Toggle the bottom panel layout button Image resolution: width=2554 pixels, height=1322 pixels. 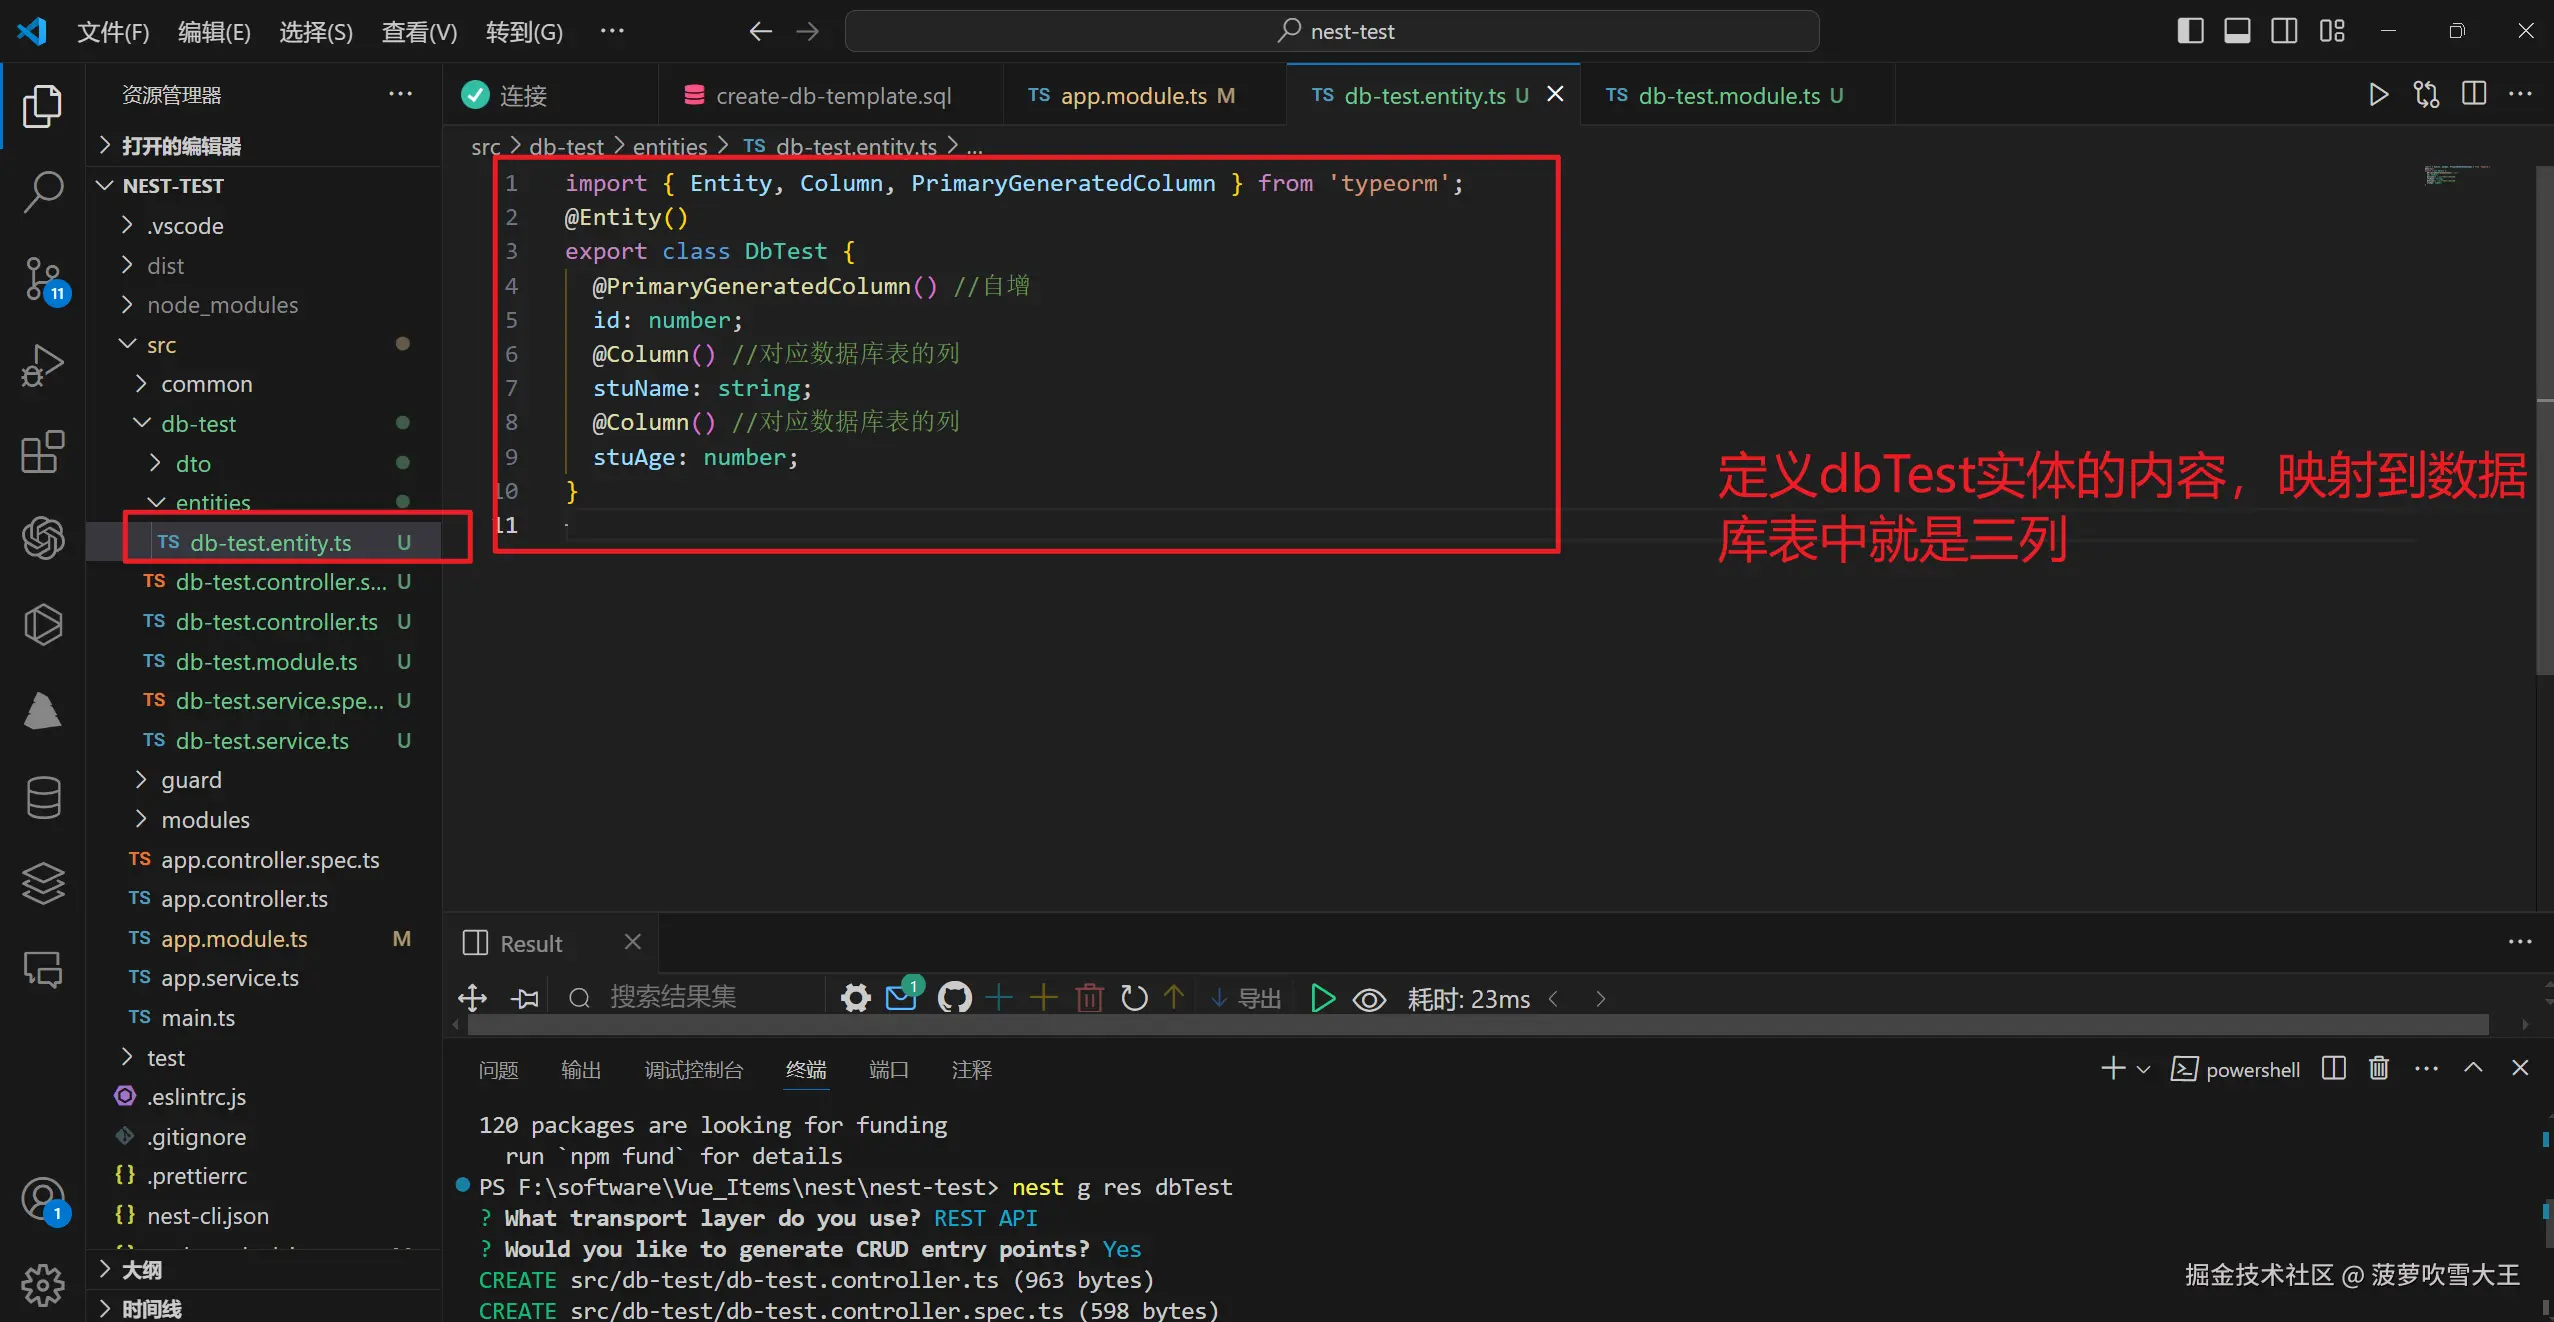click(x=2237, y=31)
